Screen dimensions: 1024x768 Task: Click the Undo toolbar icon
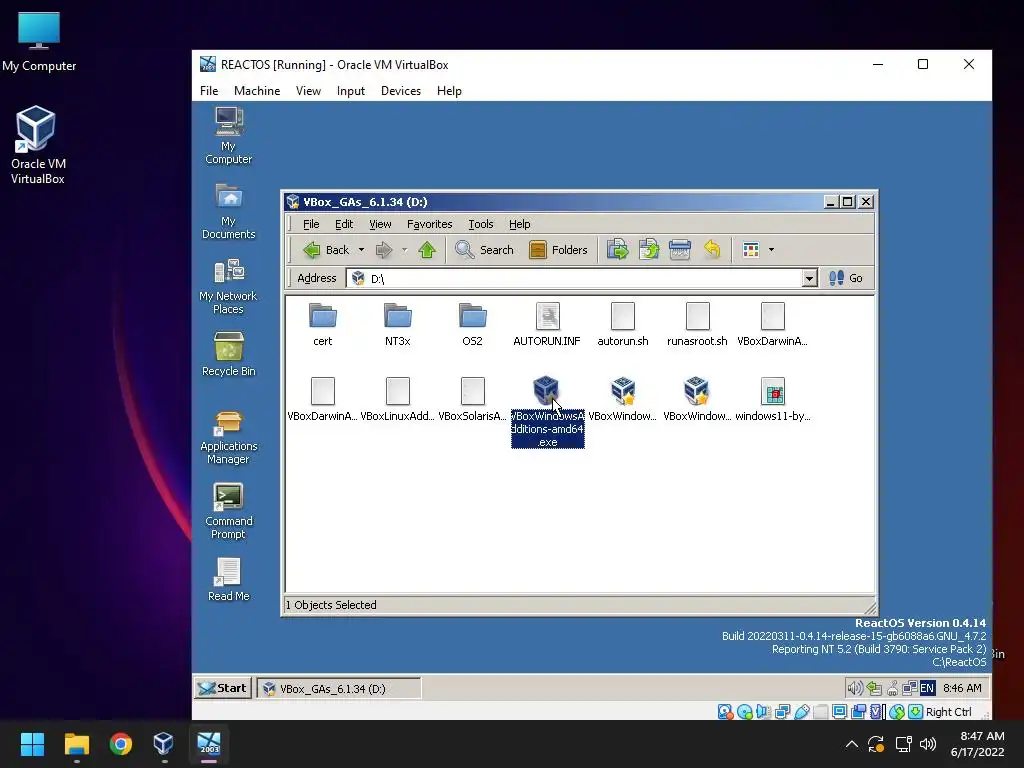pyautogui.click(x=712, y=249)
